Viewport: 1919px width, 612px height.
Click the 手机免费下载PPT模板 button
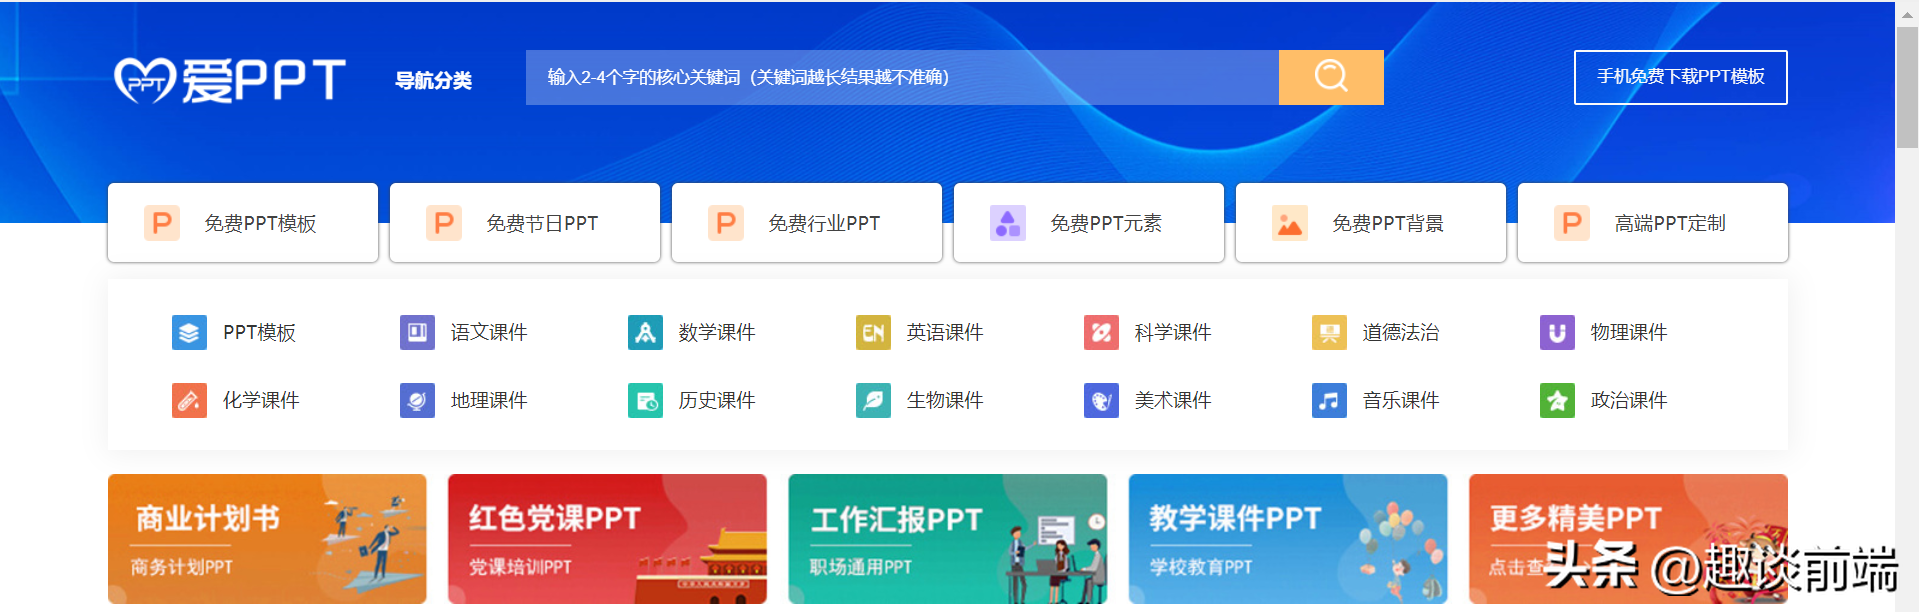1680,77
